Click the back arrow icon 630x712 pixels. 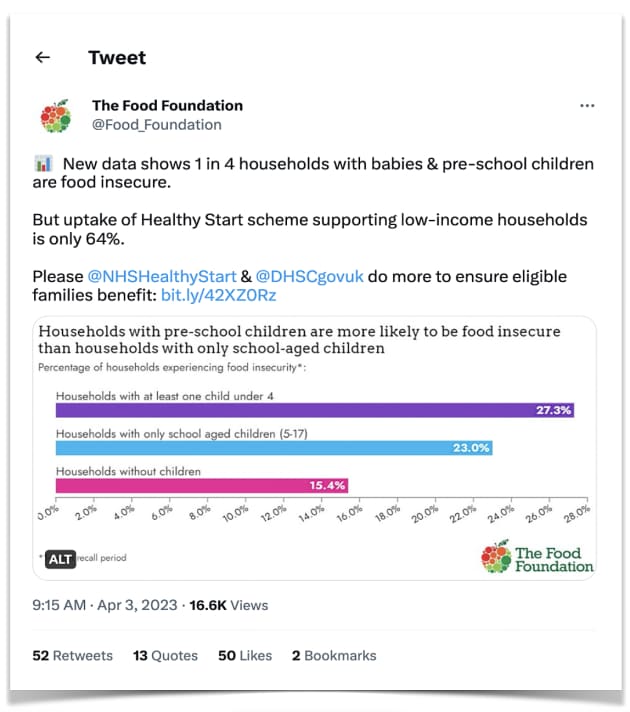[x=42, y=58]
